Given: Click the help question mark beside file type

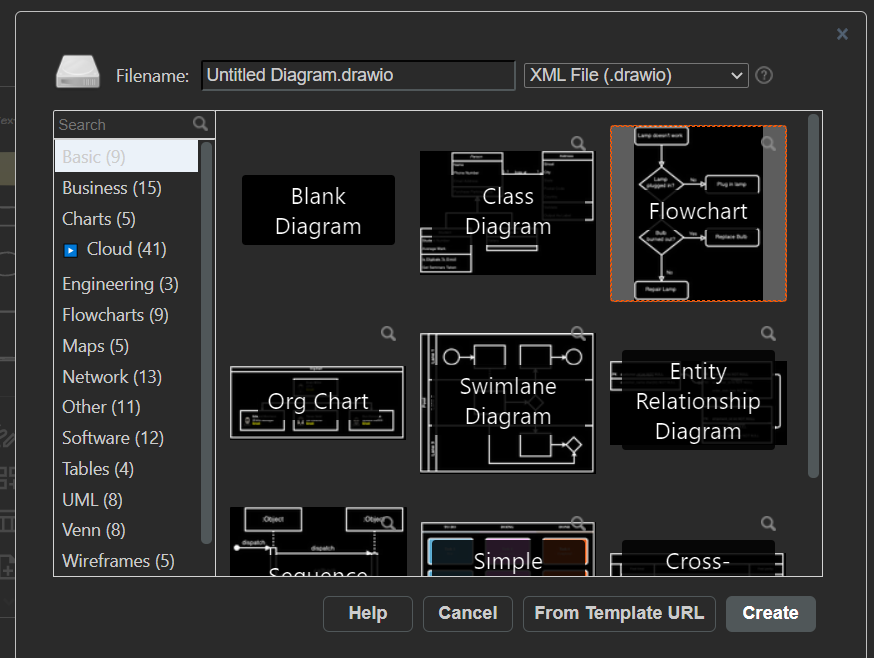Looking at the screenshot, I should 764,75.
